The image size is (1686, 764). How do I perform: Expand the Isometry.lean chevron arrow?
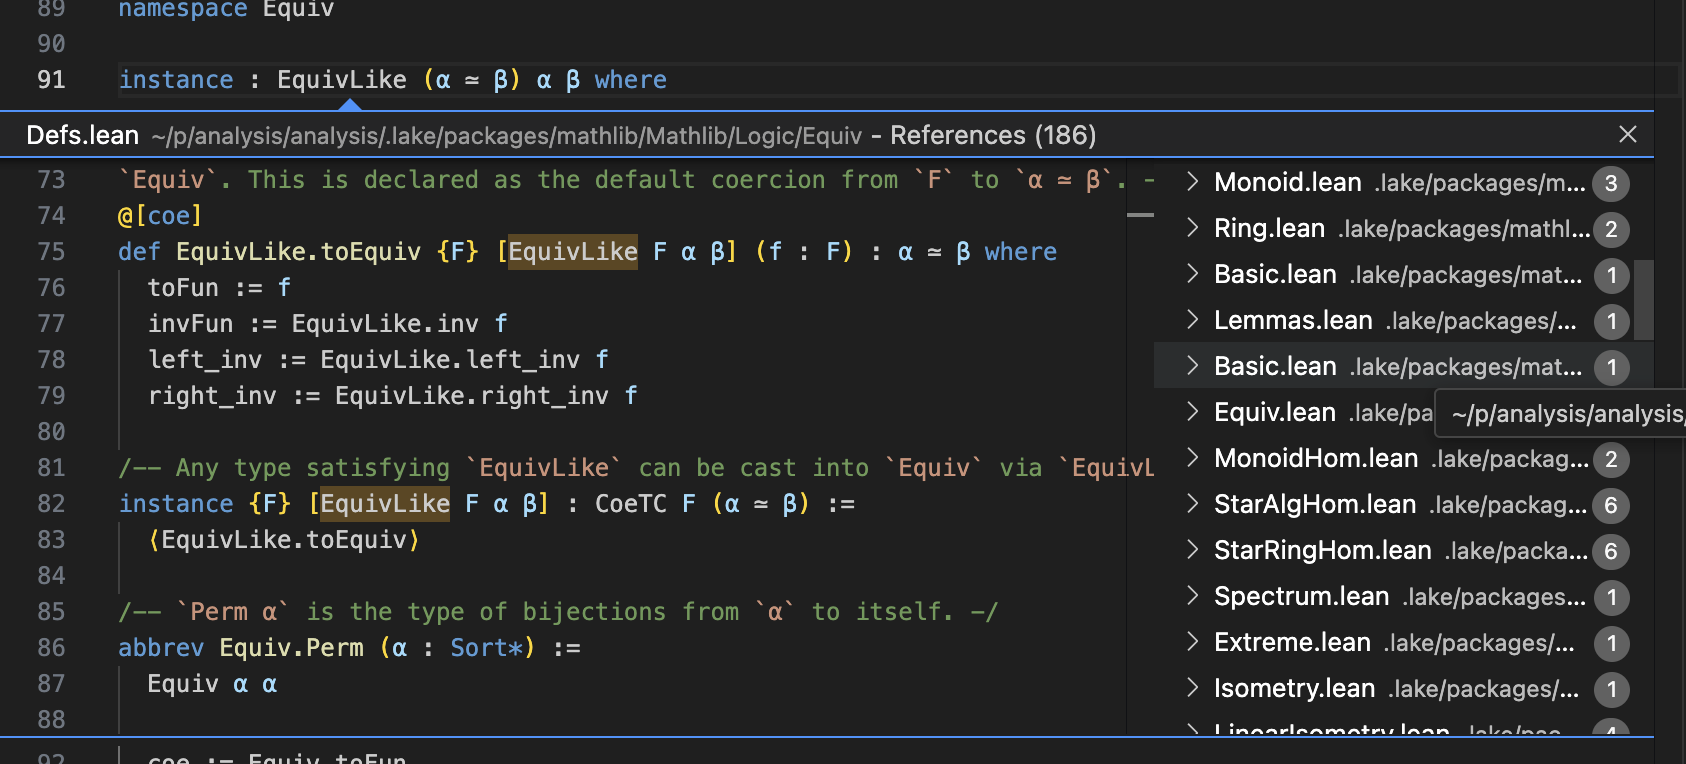point(1192,688)
